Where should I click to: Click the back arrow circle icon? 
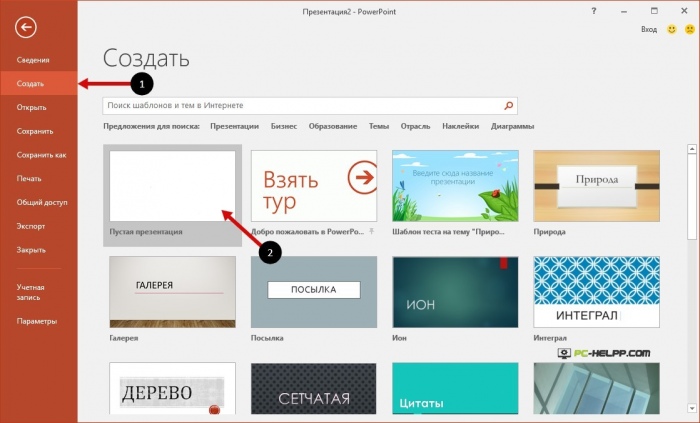(26, 27)
